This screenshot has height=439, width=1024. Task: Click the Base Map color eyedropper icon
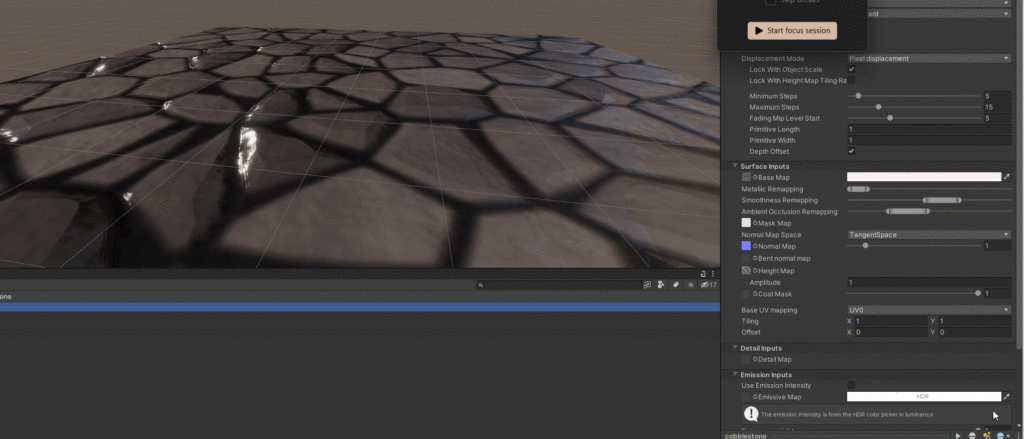coord(1007,177)
